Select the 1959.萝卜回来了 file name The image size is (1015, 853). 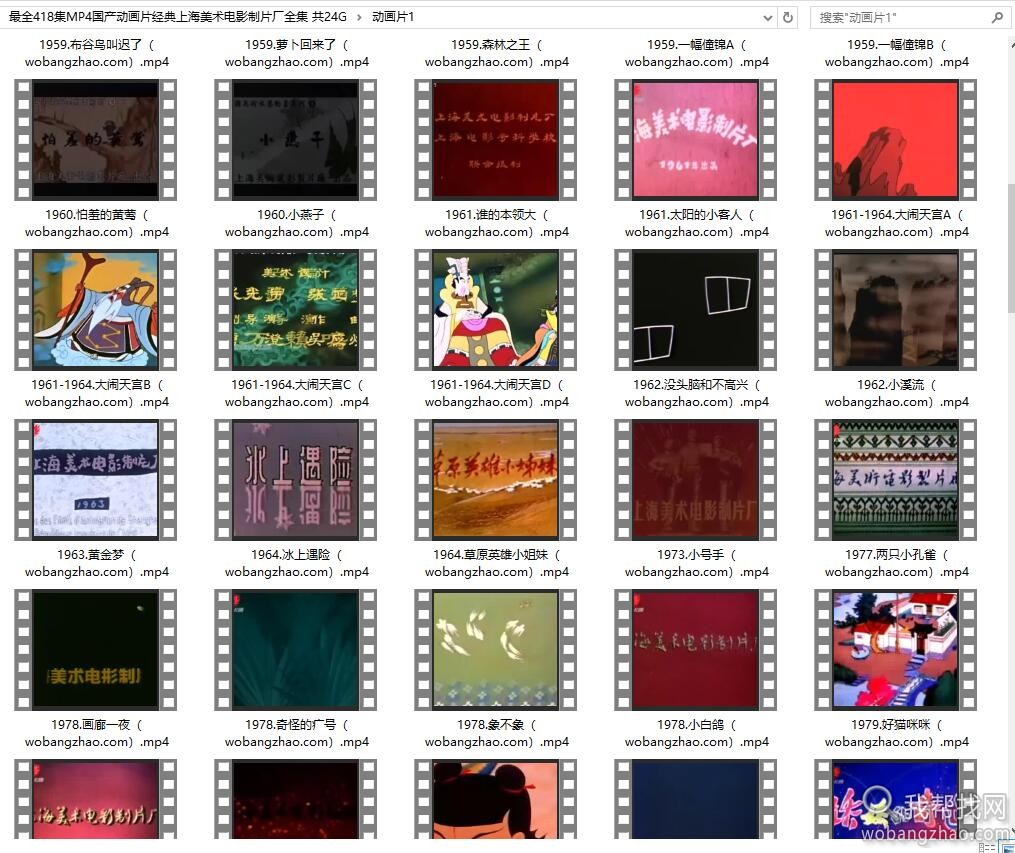(296, 53)
